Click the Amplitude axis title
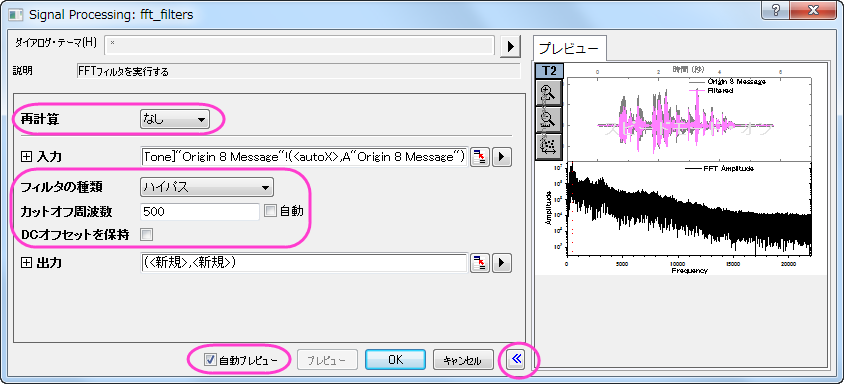The width and height of the screenshot is (844, 384). (x=548, y=208)
